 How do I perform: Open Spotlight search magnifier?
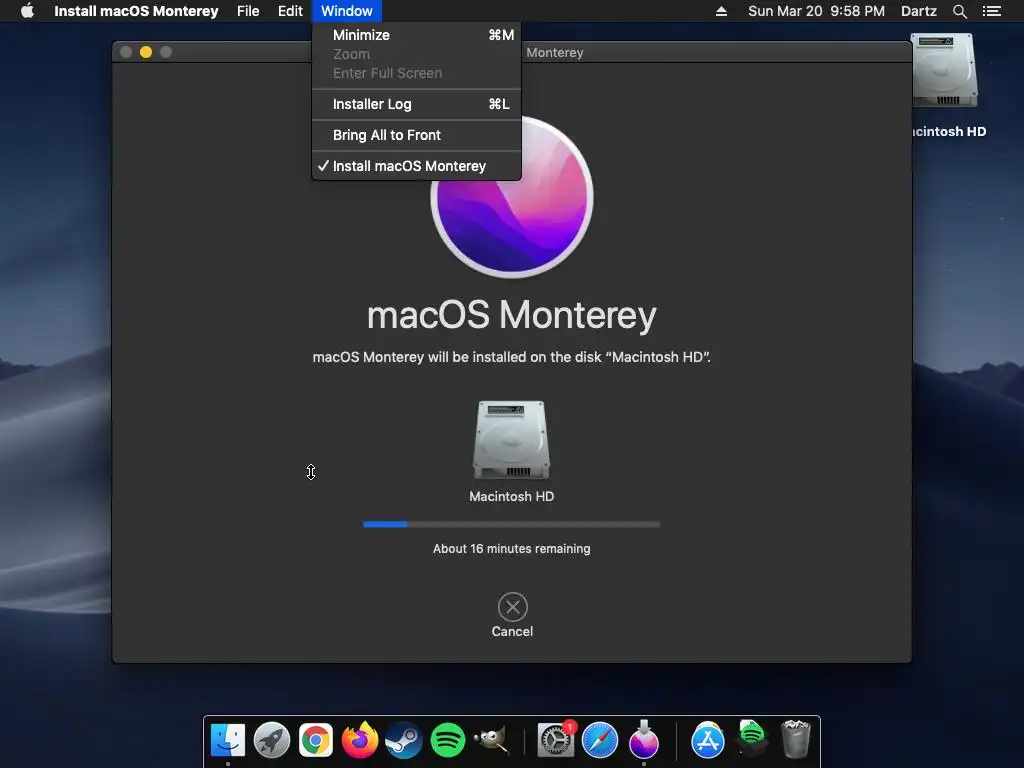click(x=959, y=11)
